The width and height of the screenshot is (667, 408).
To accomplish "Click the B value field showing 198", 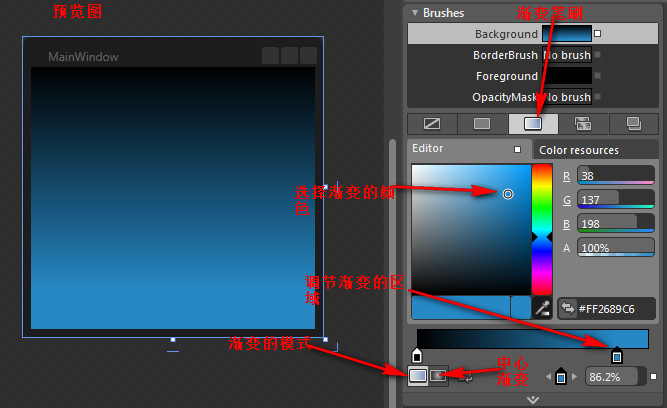I will pos(616,223).
